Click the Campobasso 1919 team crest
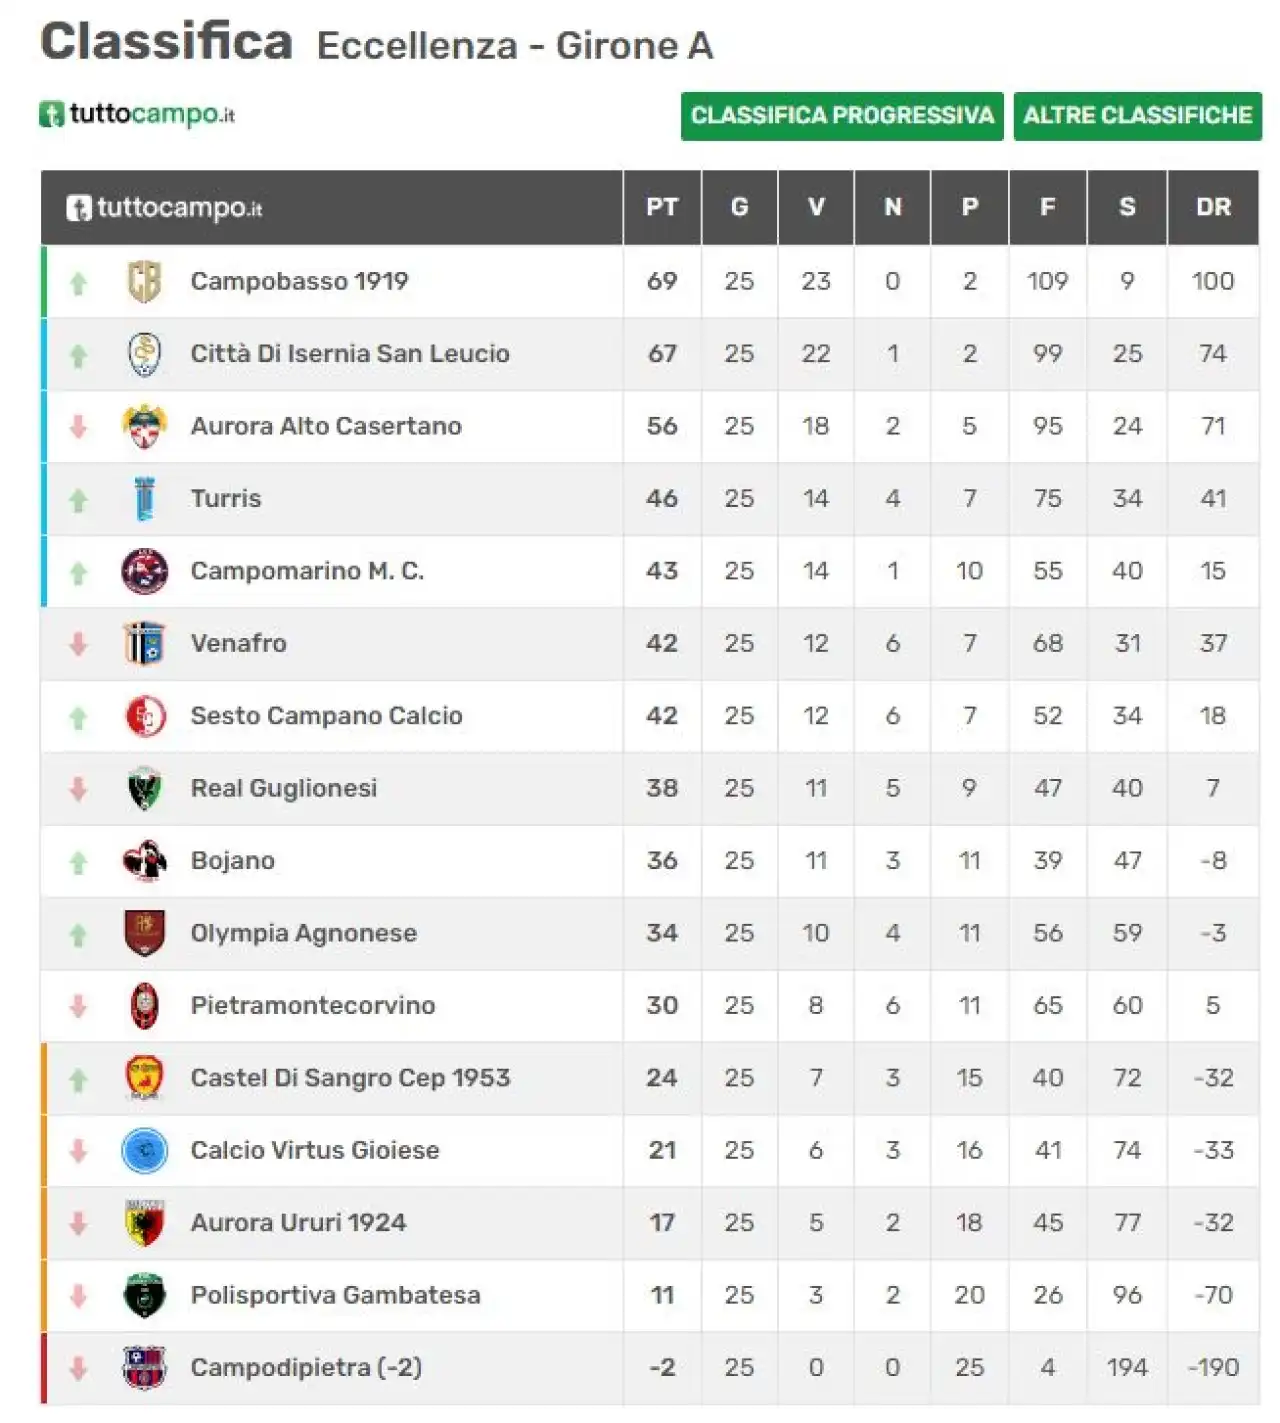This screenshot has width=1280, height=1423. (144, 281)
